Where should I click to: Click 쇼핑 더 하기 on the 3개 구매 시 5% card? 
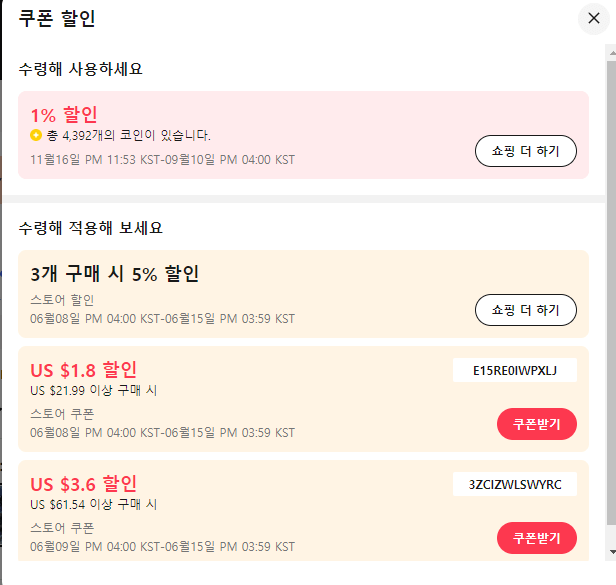point(526,310)
